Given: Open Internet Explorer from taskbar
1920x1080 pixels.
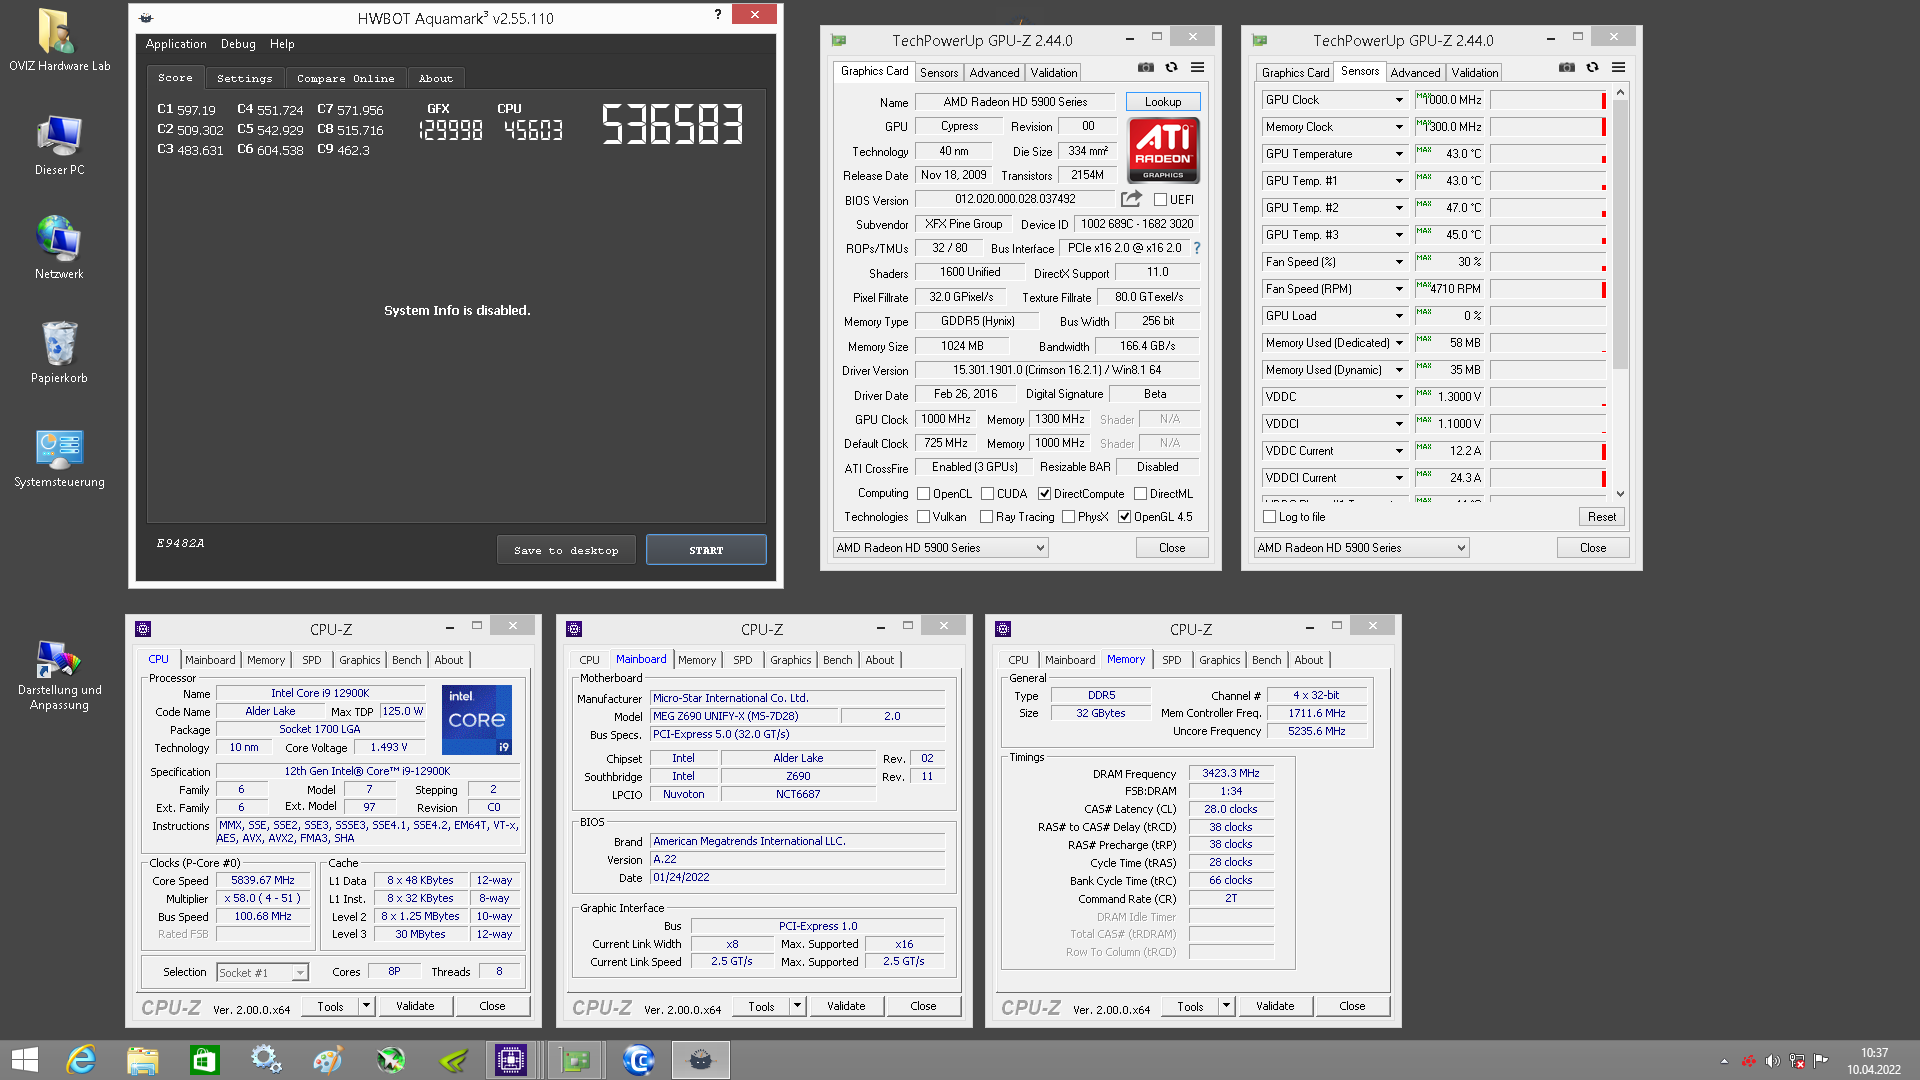Looking at the screenshot, I should [x=80, y=1060].
